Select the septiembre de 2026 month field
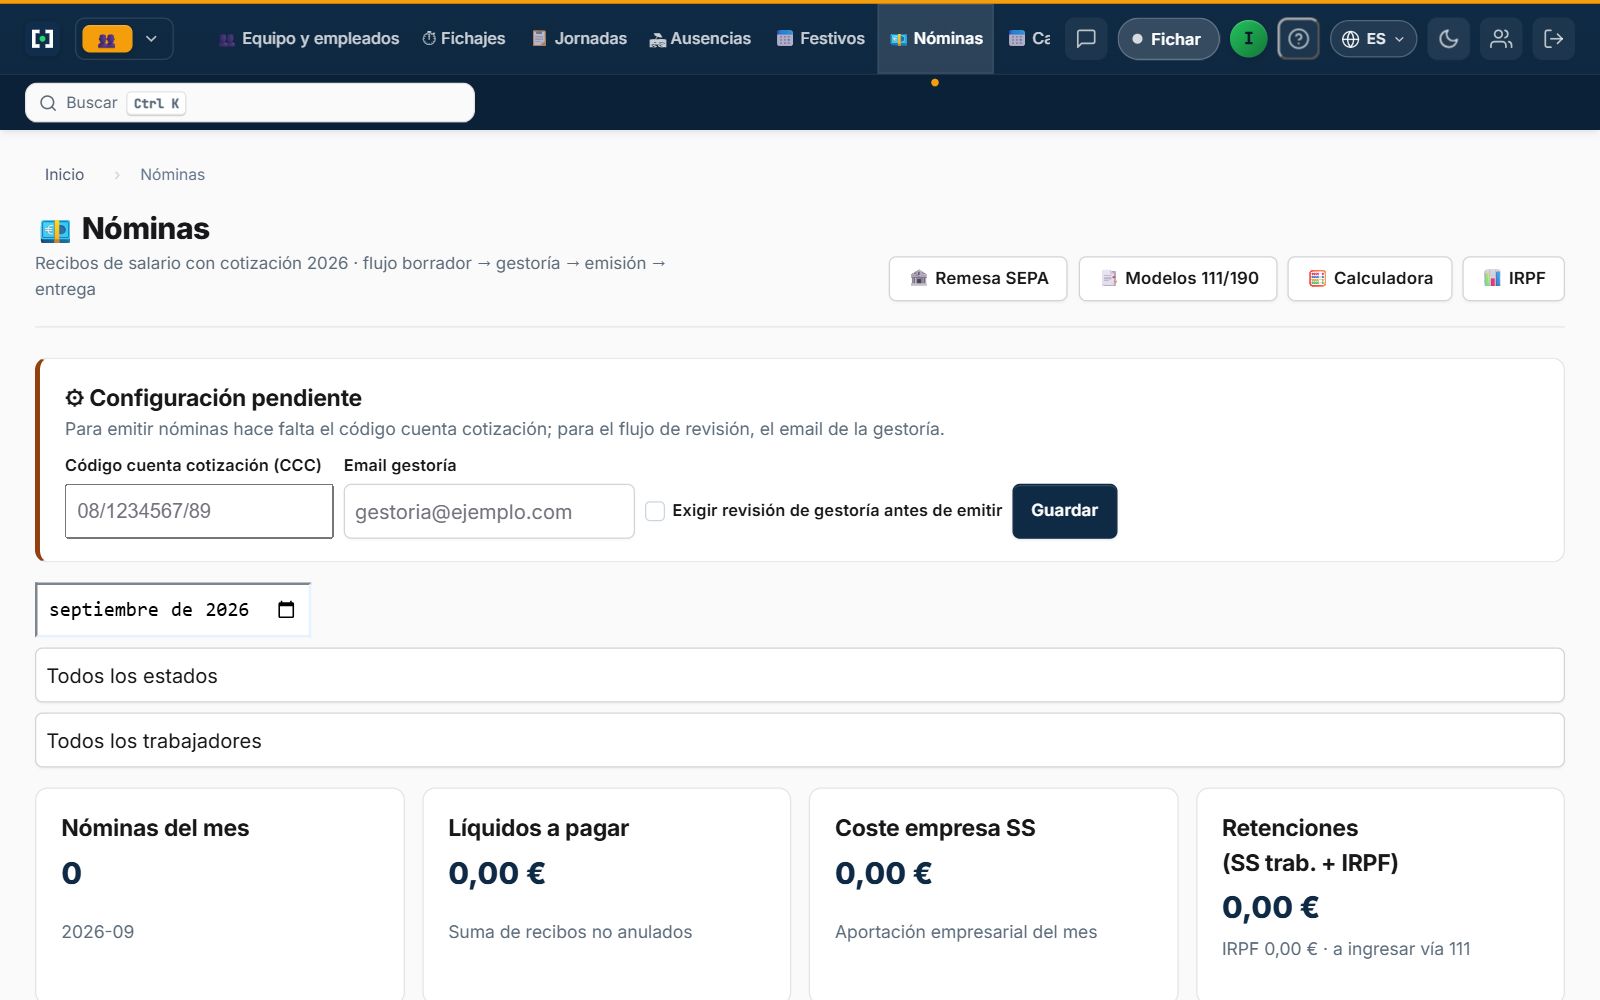This screenshot has height=1000, width=1600. [x=173, y=610]
